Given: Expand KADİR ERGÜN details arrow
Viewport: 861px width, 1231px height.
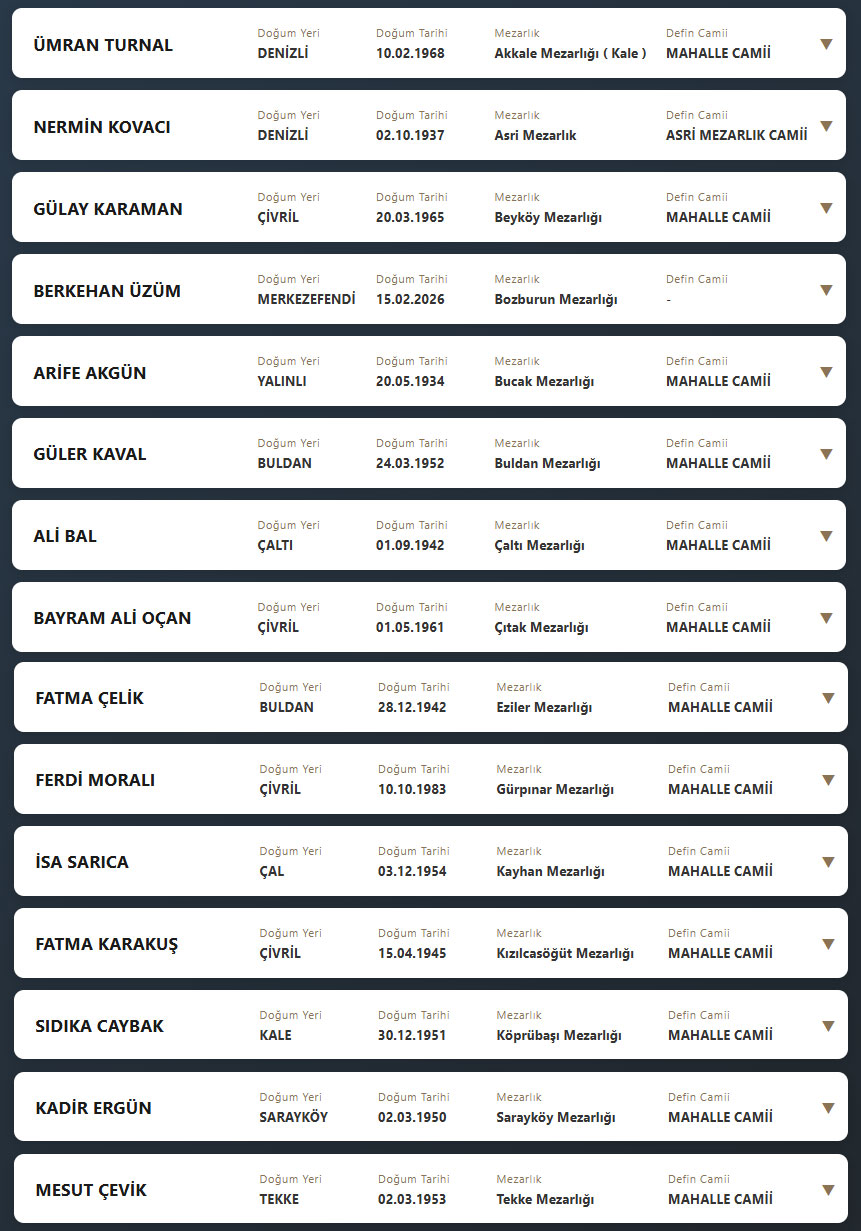Looking at the screenshot, I should [828, 1108].
